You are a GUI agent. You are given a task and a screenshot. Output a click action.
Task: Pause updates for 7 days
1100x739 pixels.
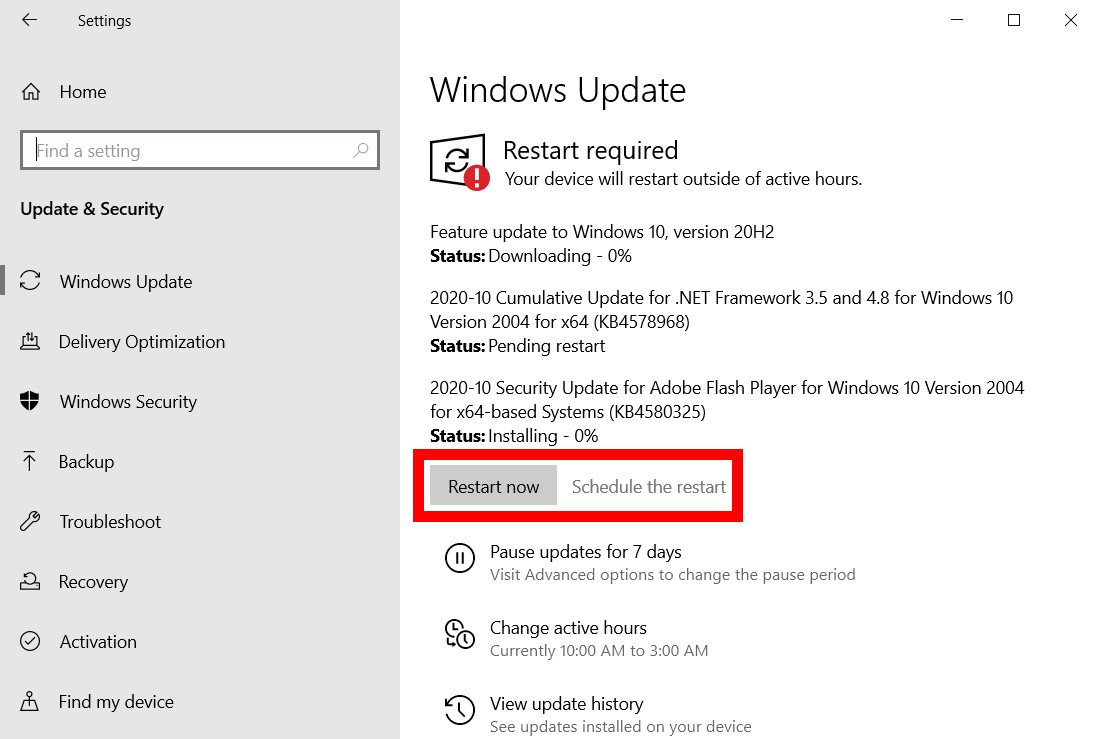tap(585, 551)
